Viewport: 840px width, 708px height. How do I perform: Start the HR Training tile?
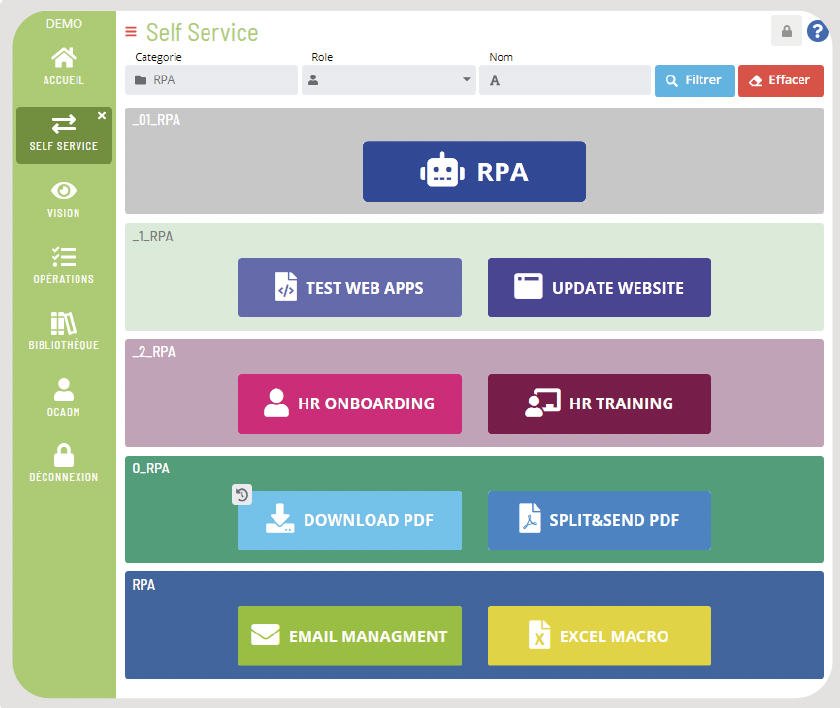point(599,404)
